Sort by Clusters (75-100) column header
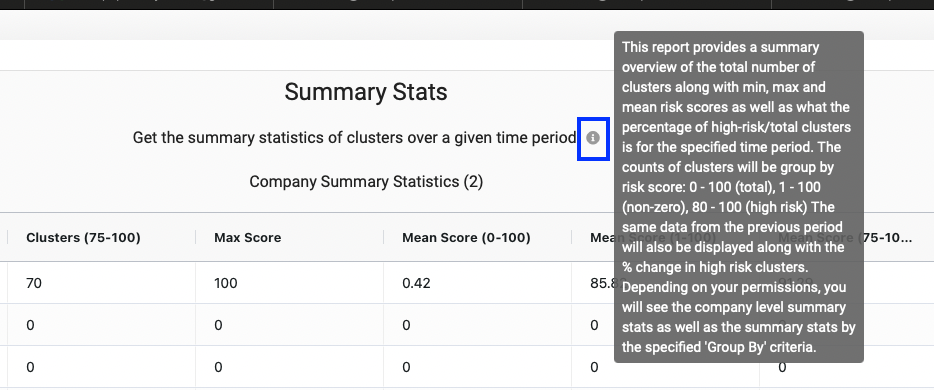Image resolution: width=934 pixels, height=390 pixels. [83, 238]
